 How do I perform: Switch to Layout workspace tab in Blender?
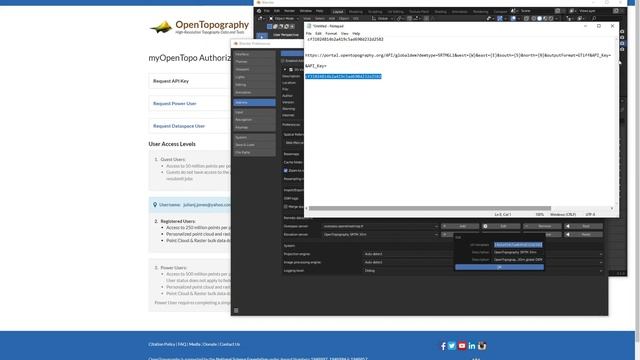pyautogui.click(x=338, y=11)
